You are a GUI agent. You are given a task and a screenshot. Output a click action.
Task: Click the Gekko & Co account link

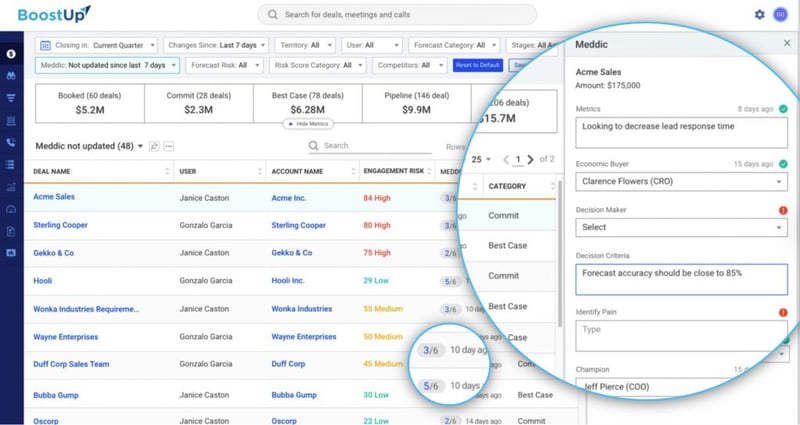point(292,253)
